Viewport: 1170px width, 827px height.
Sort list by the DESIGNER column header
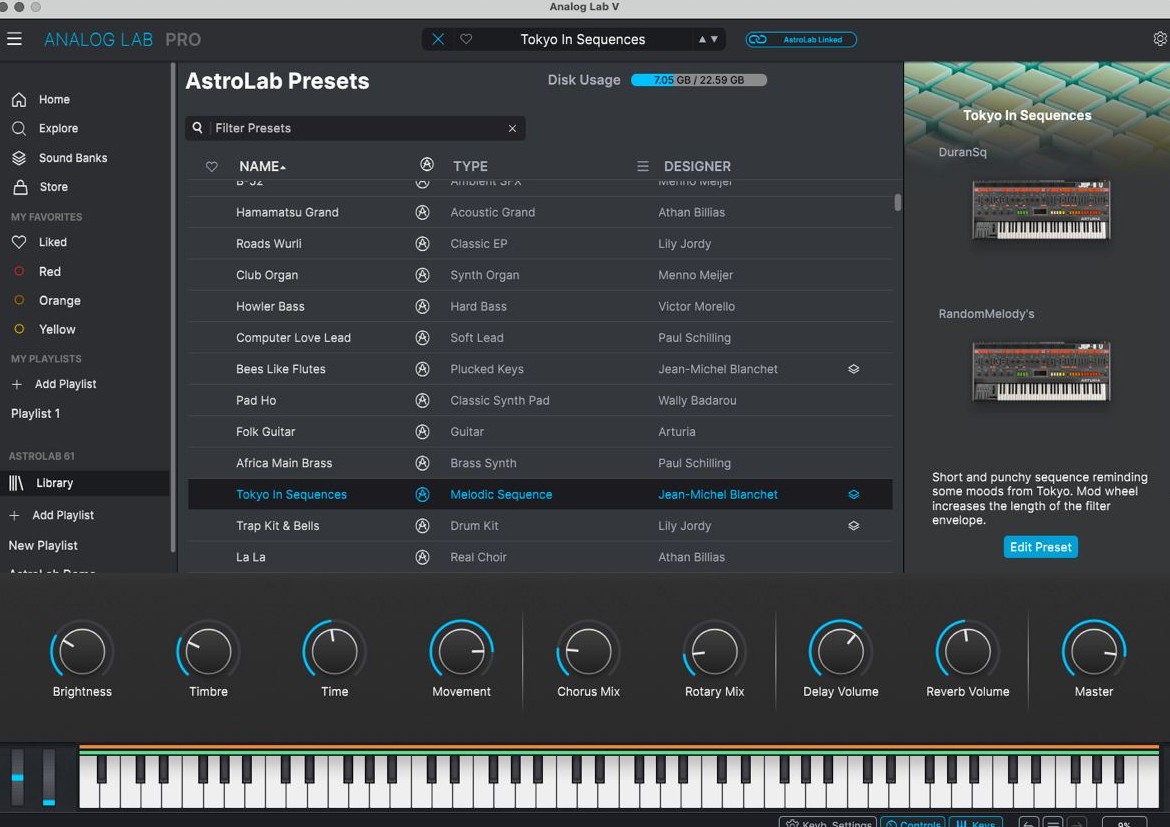[697, 166]
